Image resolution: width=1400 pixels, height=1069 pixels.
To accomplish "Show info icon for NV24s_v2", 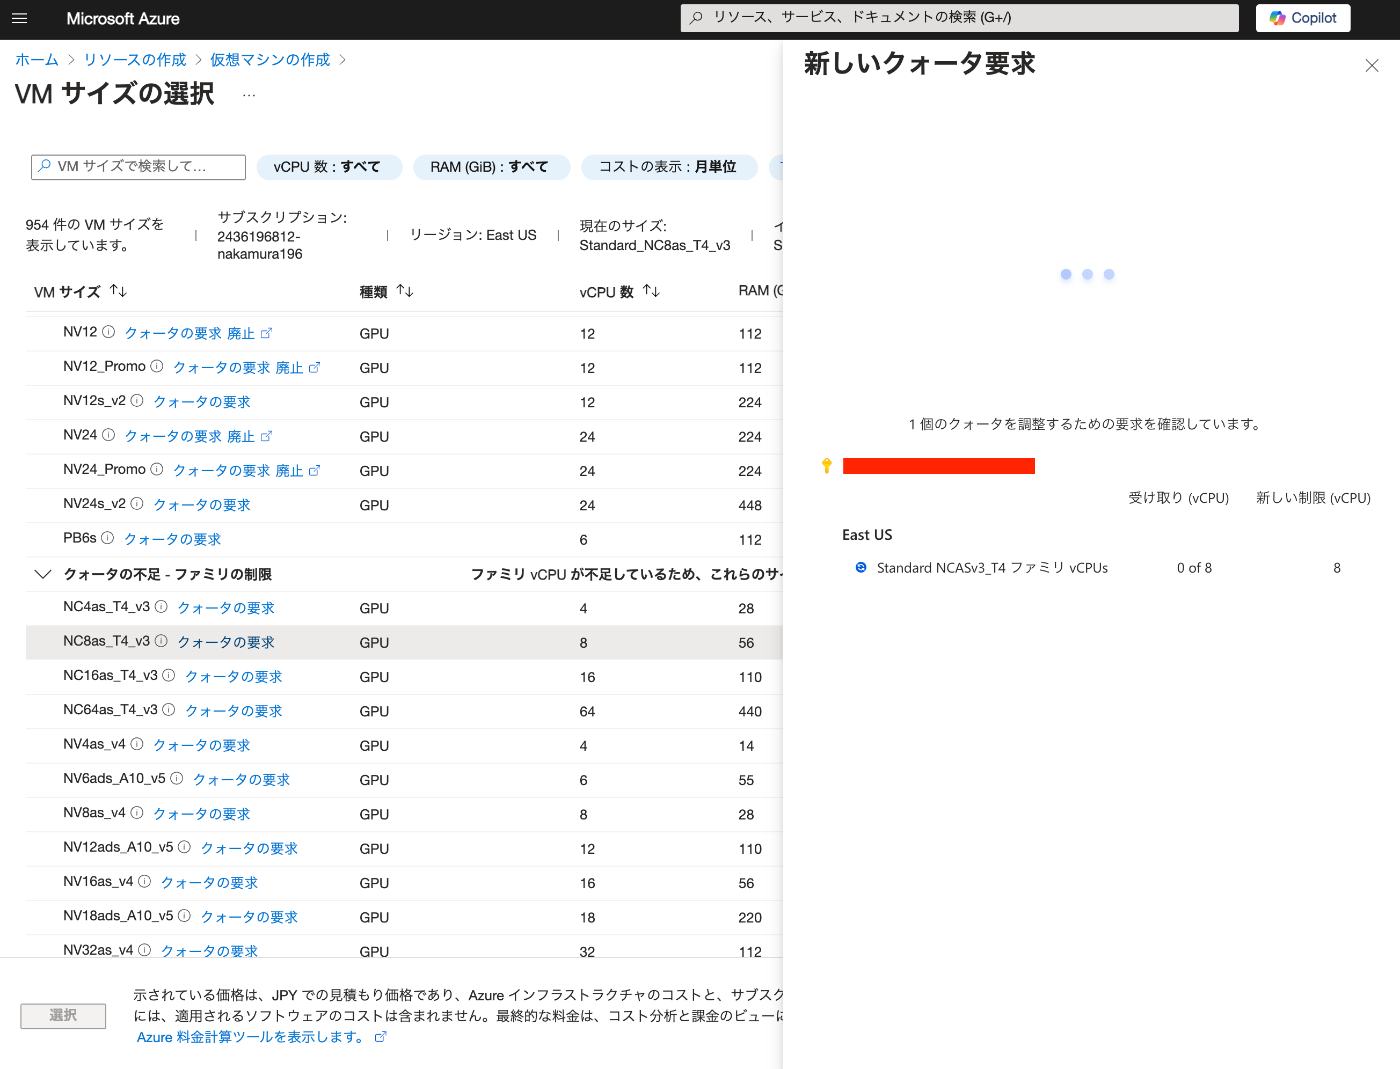I will click(x=137, y=503).
